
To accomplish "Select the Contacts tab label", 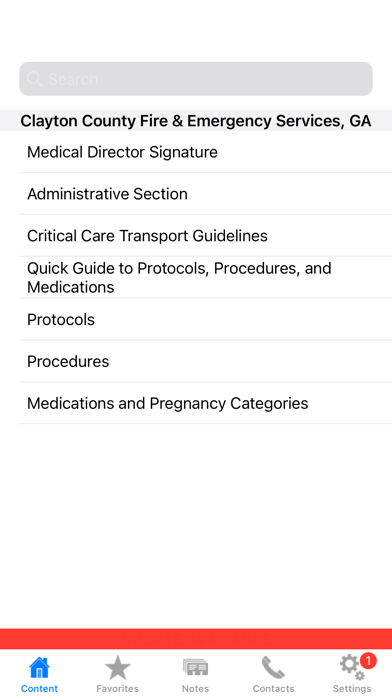I will (x=273, y=689).
